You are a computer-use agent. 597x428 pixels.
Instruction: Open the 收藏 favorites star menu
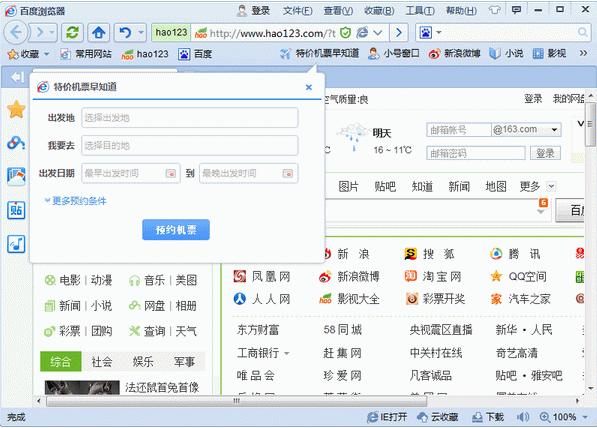coord(28,54)
